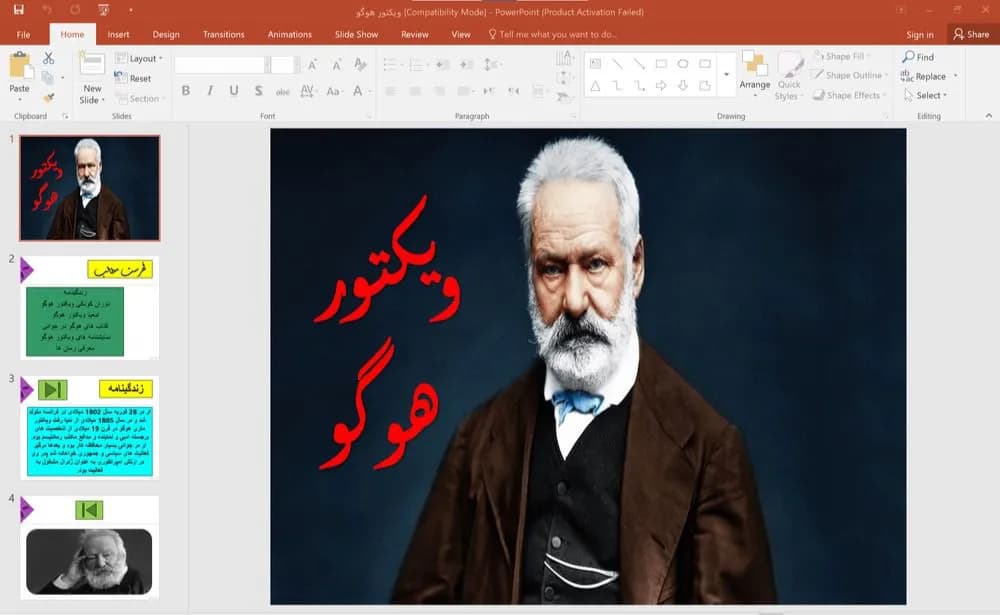Click the Line Spacing icon

(492, 64)
